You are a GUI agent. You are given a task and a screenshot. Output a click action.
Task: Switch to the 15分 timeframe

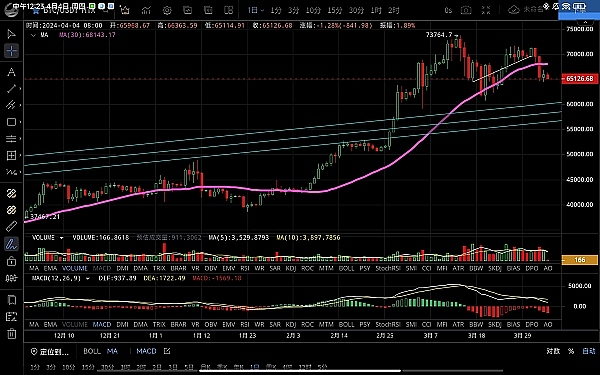tap(334, 10)
